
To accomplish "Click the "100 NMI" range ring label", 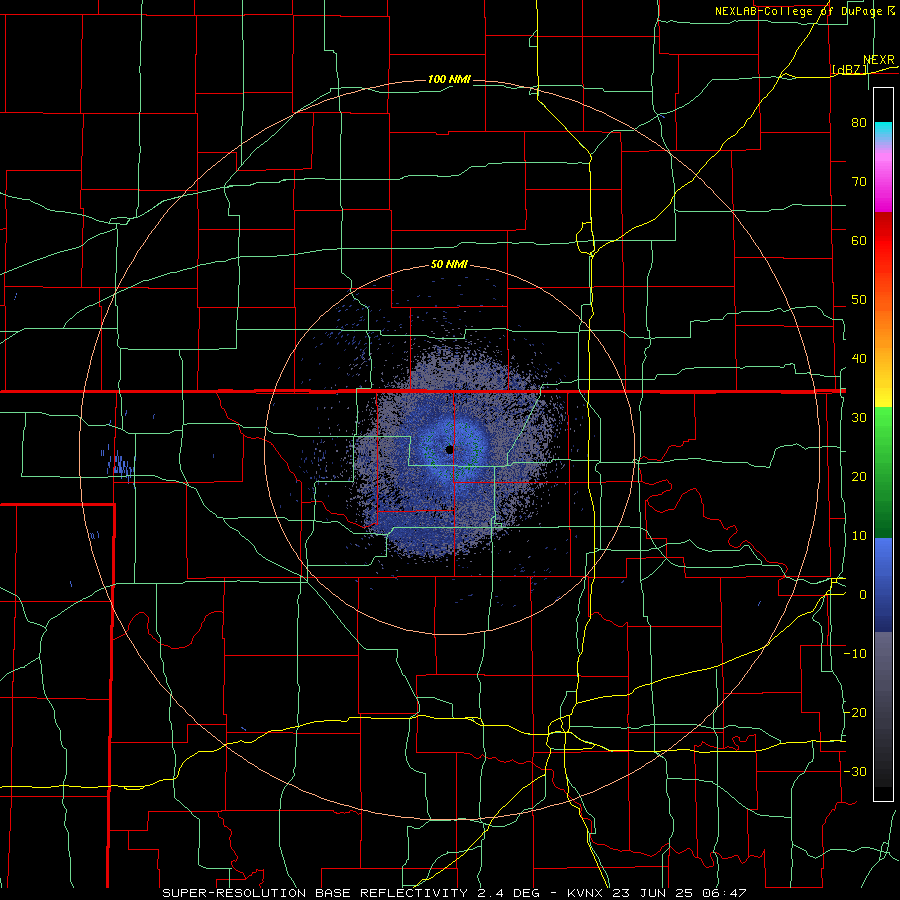I will pyautogui.click(x=449, y=79).
